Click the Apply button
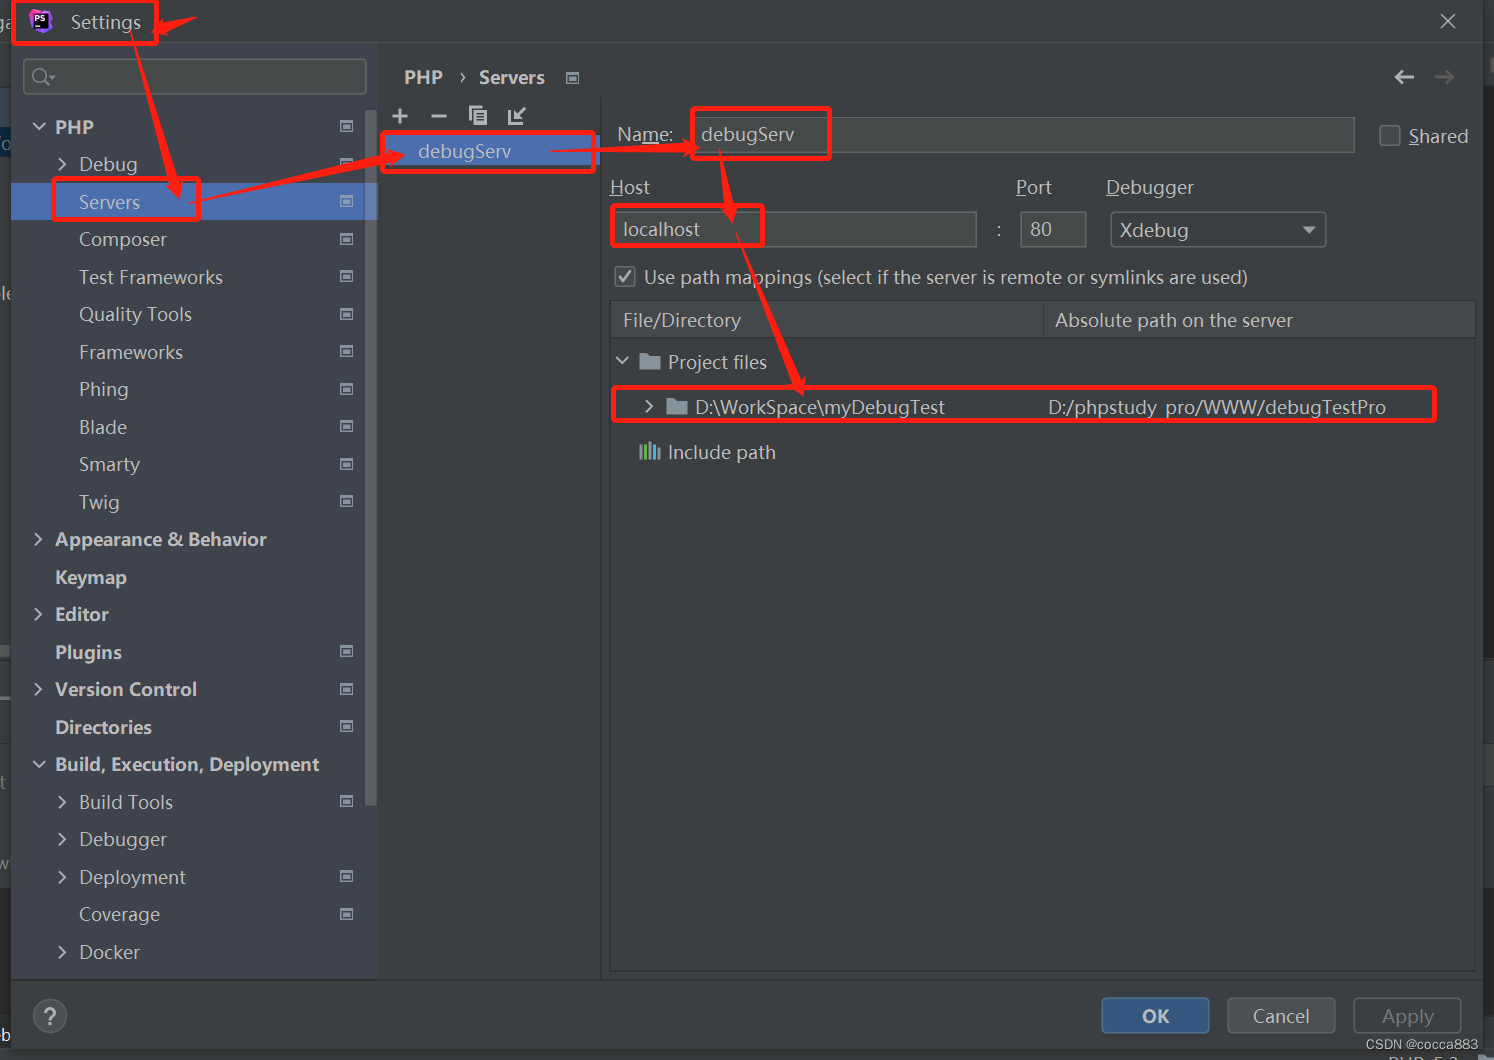 tap(1407, 1016)
